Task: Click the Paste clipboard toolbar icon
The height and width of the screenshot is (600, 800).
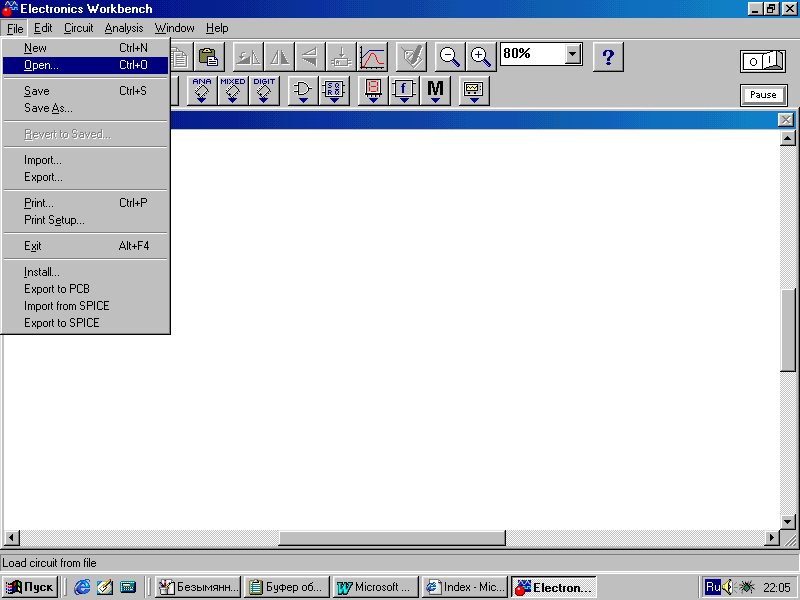Action: coord(209,56)
